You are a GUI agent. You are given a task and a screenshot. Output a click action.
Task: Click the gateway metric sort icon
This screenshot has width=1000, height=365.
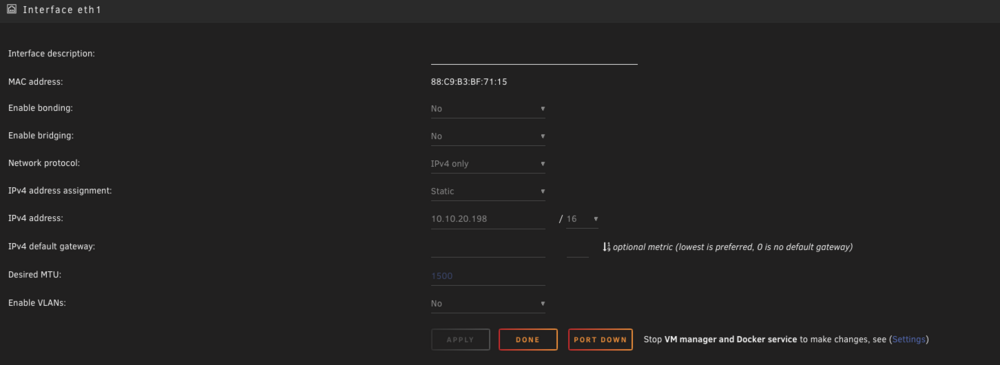607,246
